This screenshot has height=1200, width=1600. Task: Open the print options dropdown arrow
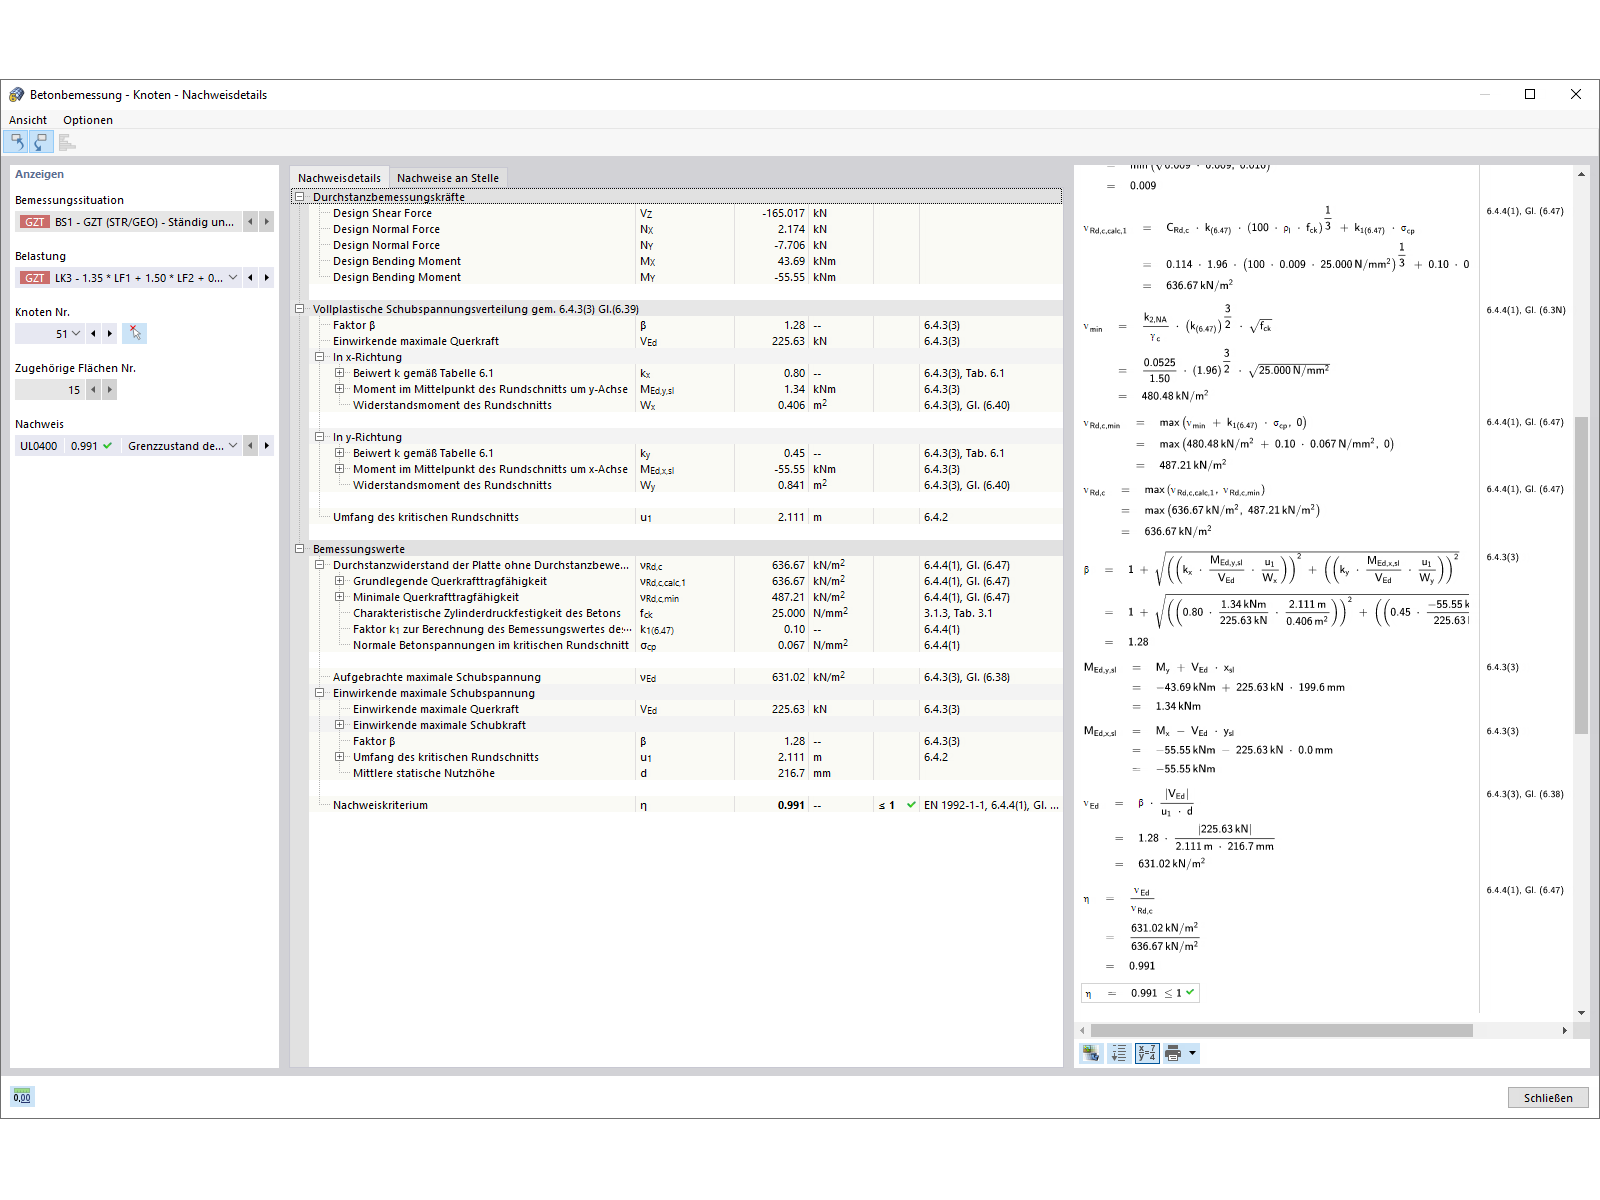[x=1192, y=1053]
